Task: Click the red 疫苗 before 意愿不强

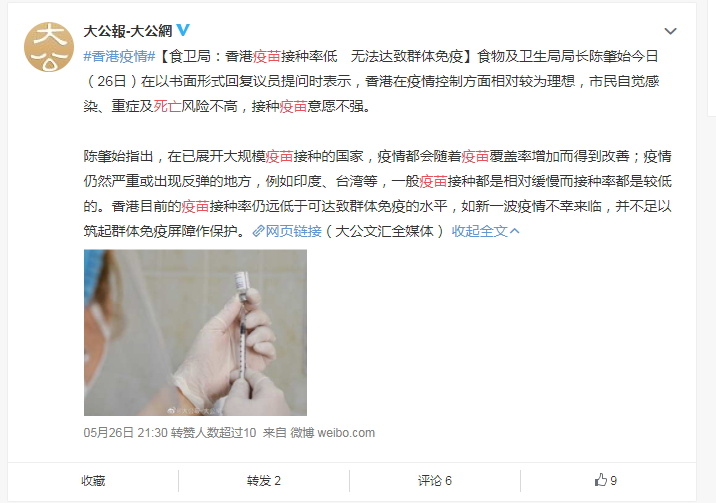Action: coord(293,106)
